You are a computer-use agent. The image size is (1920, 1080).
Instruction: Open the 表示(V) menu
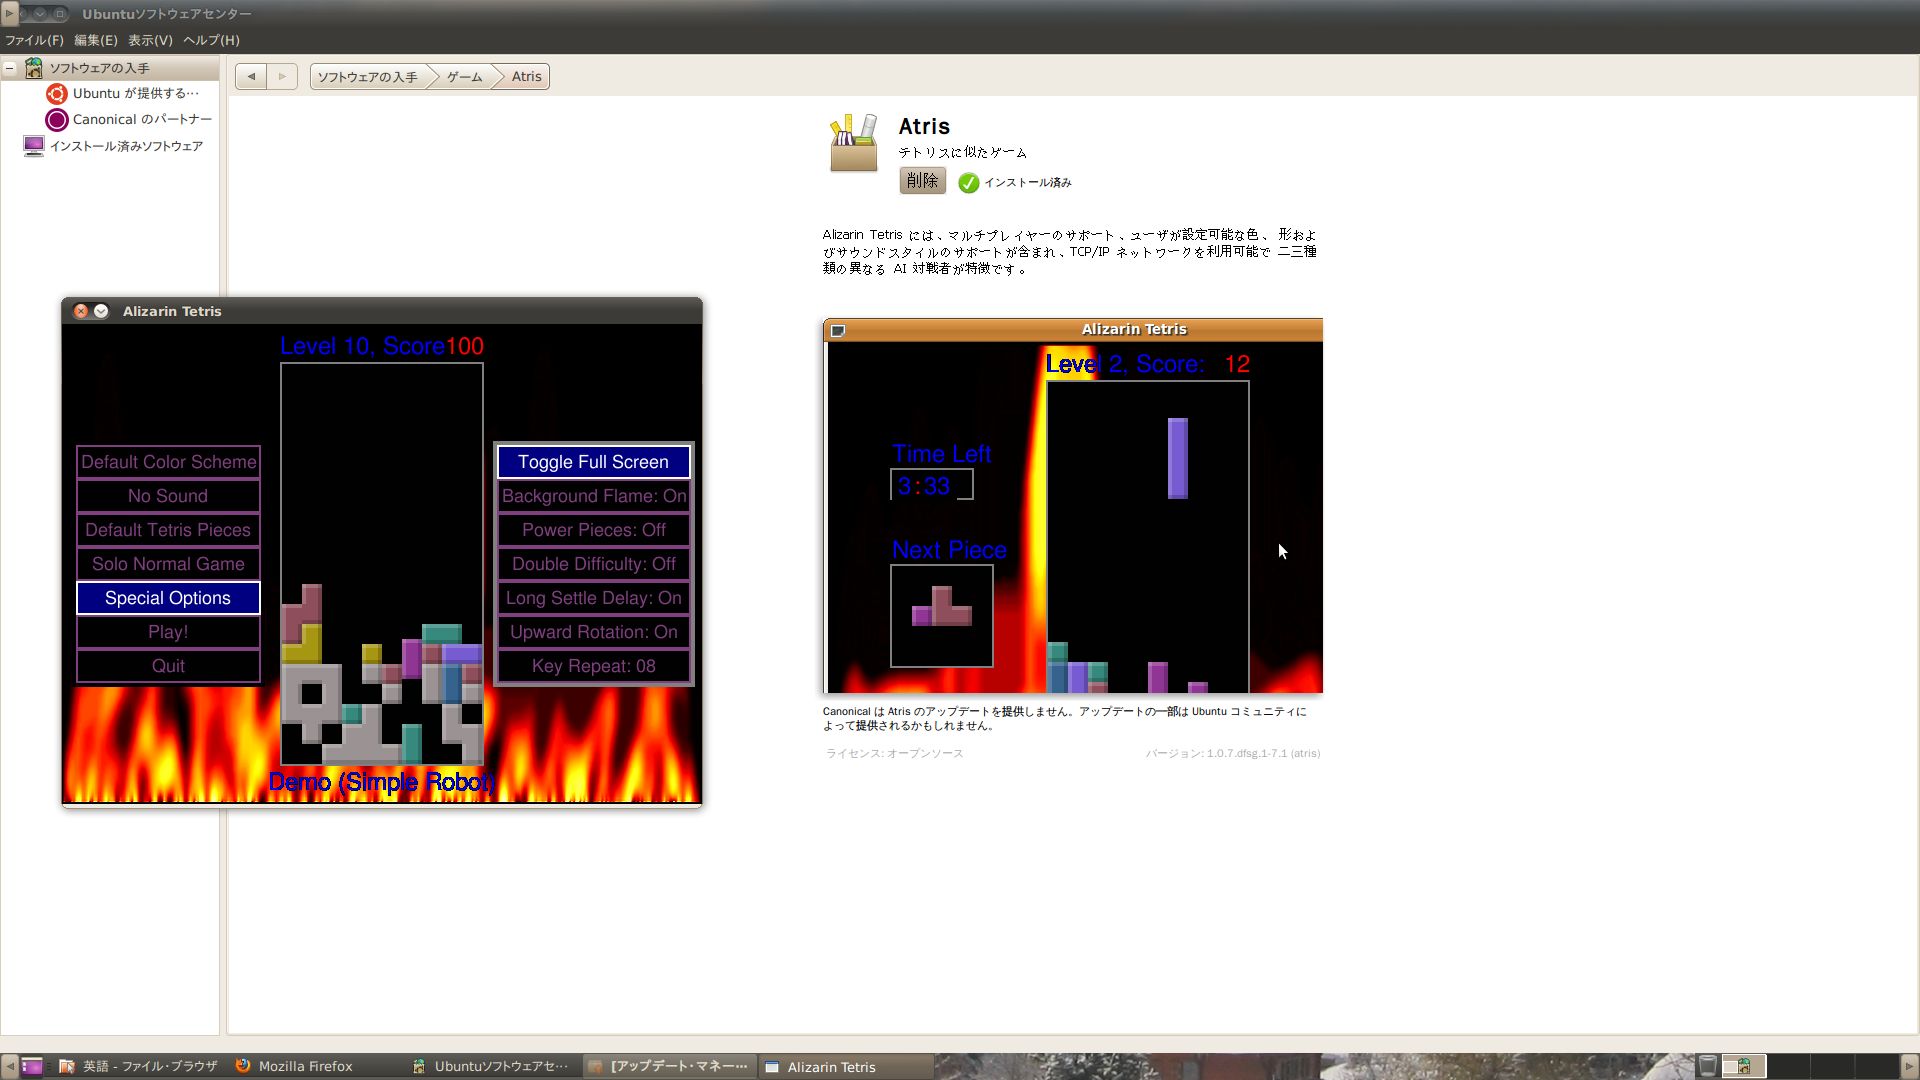click(150, 40)
